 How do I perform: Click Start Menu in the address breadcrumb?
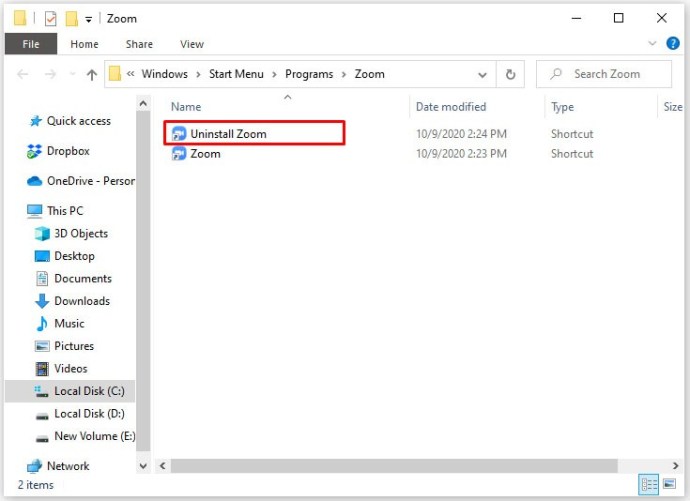pyautogui.click(x=236, y=74)
